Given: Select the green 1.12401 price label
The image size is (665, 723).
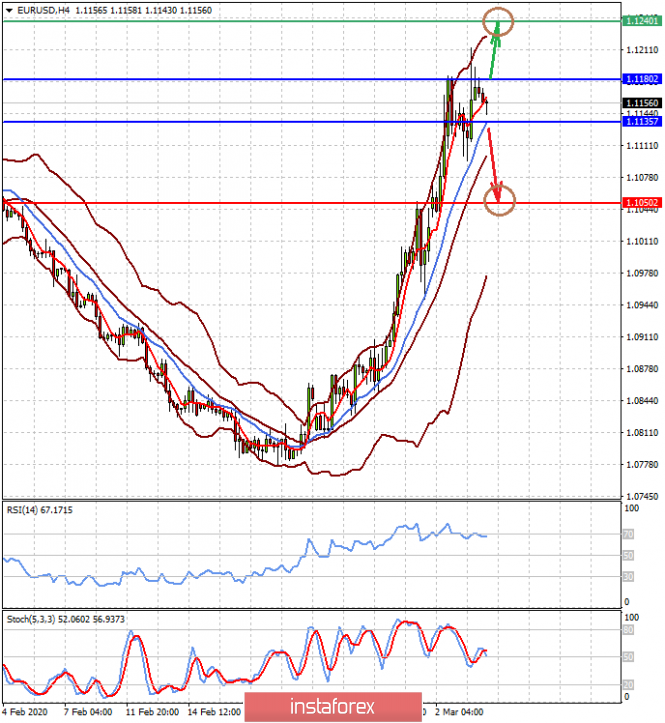Looking at the screenshot, I should (x=641, y=20).
